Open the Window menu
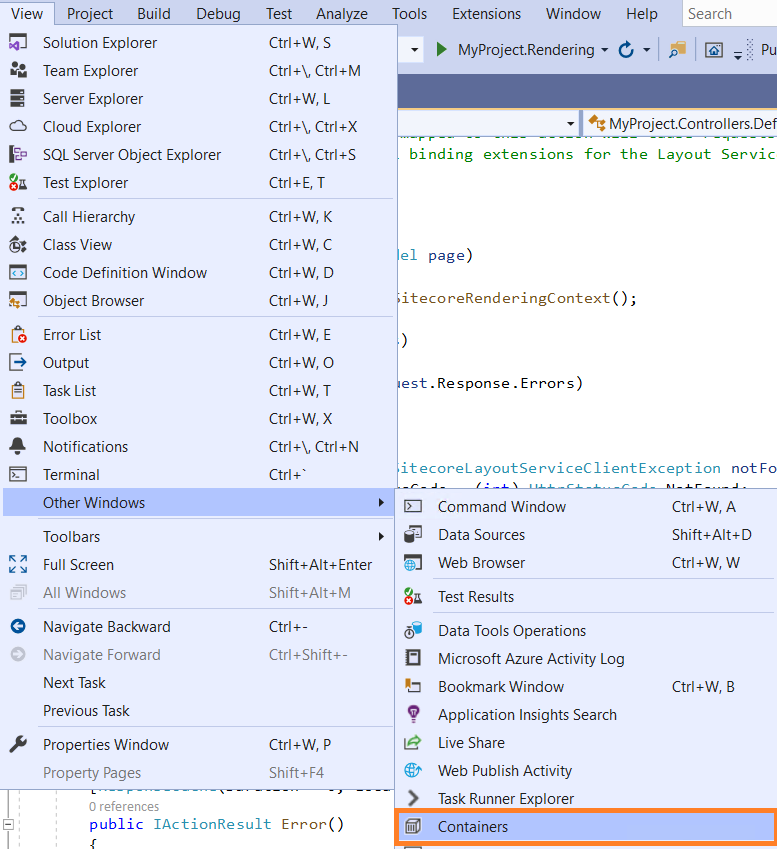The width and height of the screenshot is (777, 849). 573,14
